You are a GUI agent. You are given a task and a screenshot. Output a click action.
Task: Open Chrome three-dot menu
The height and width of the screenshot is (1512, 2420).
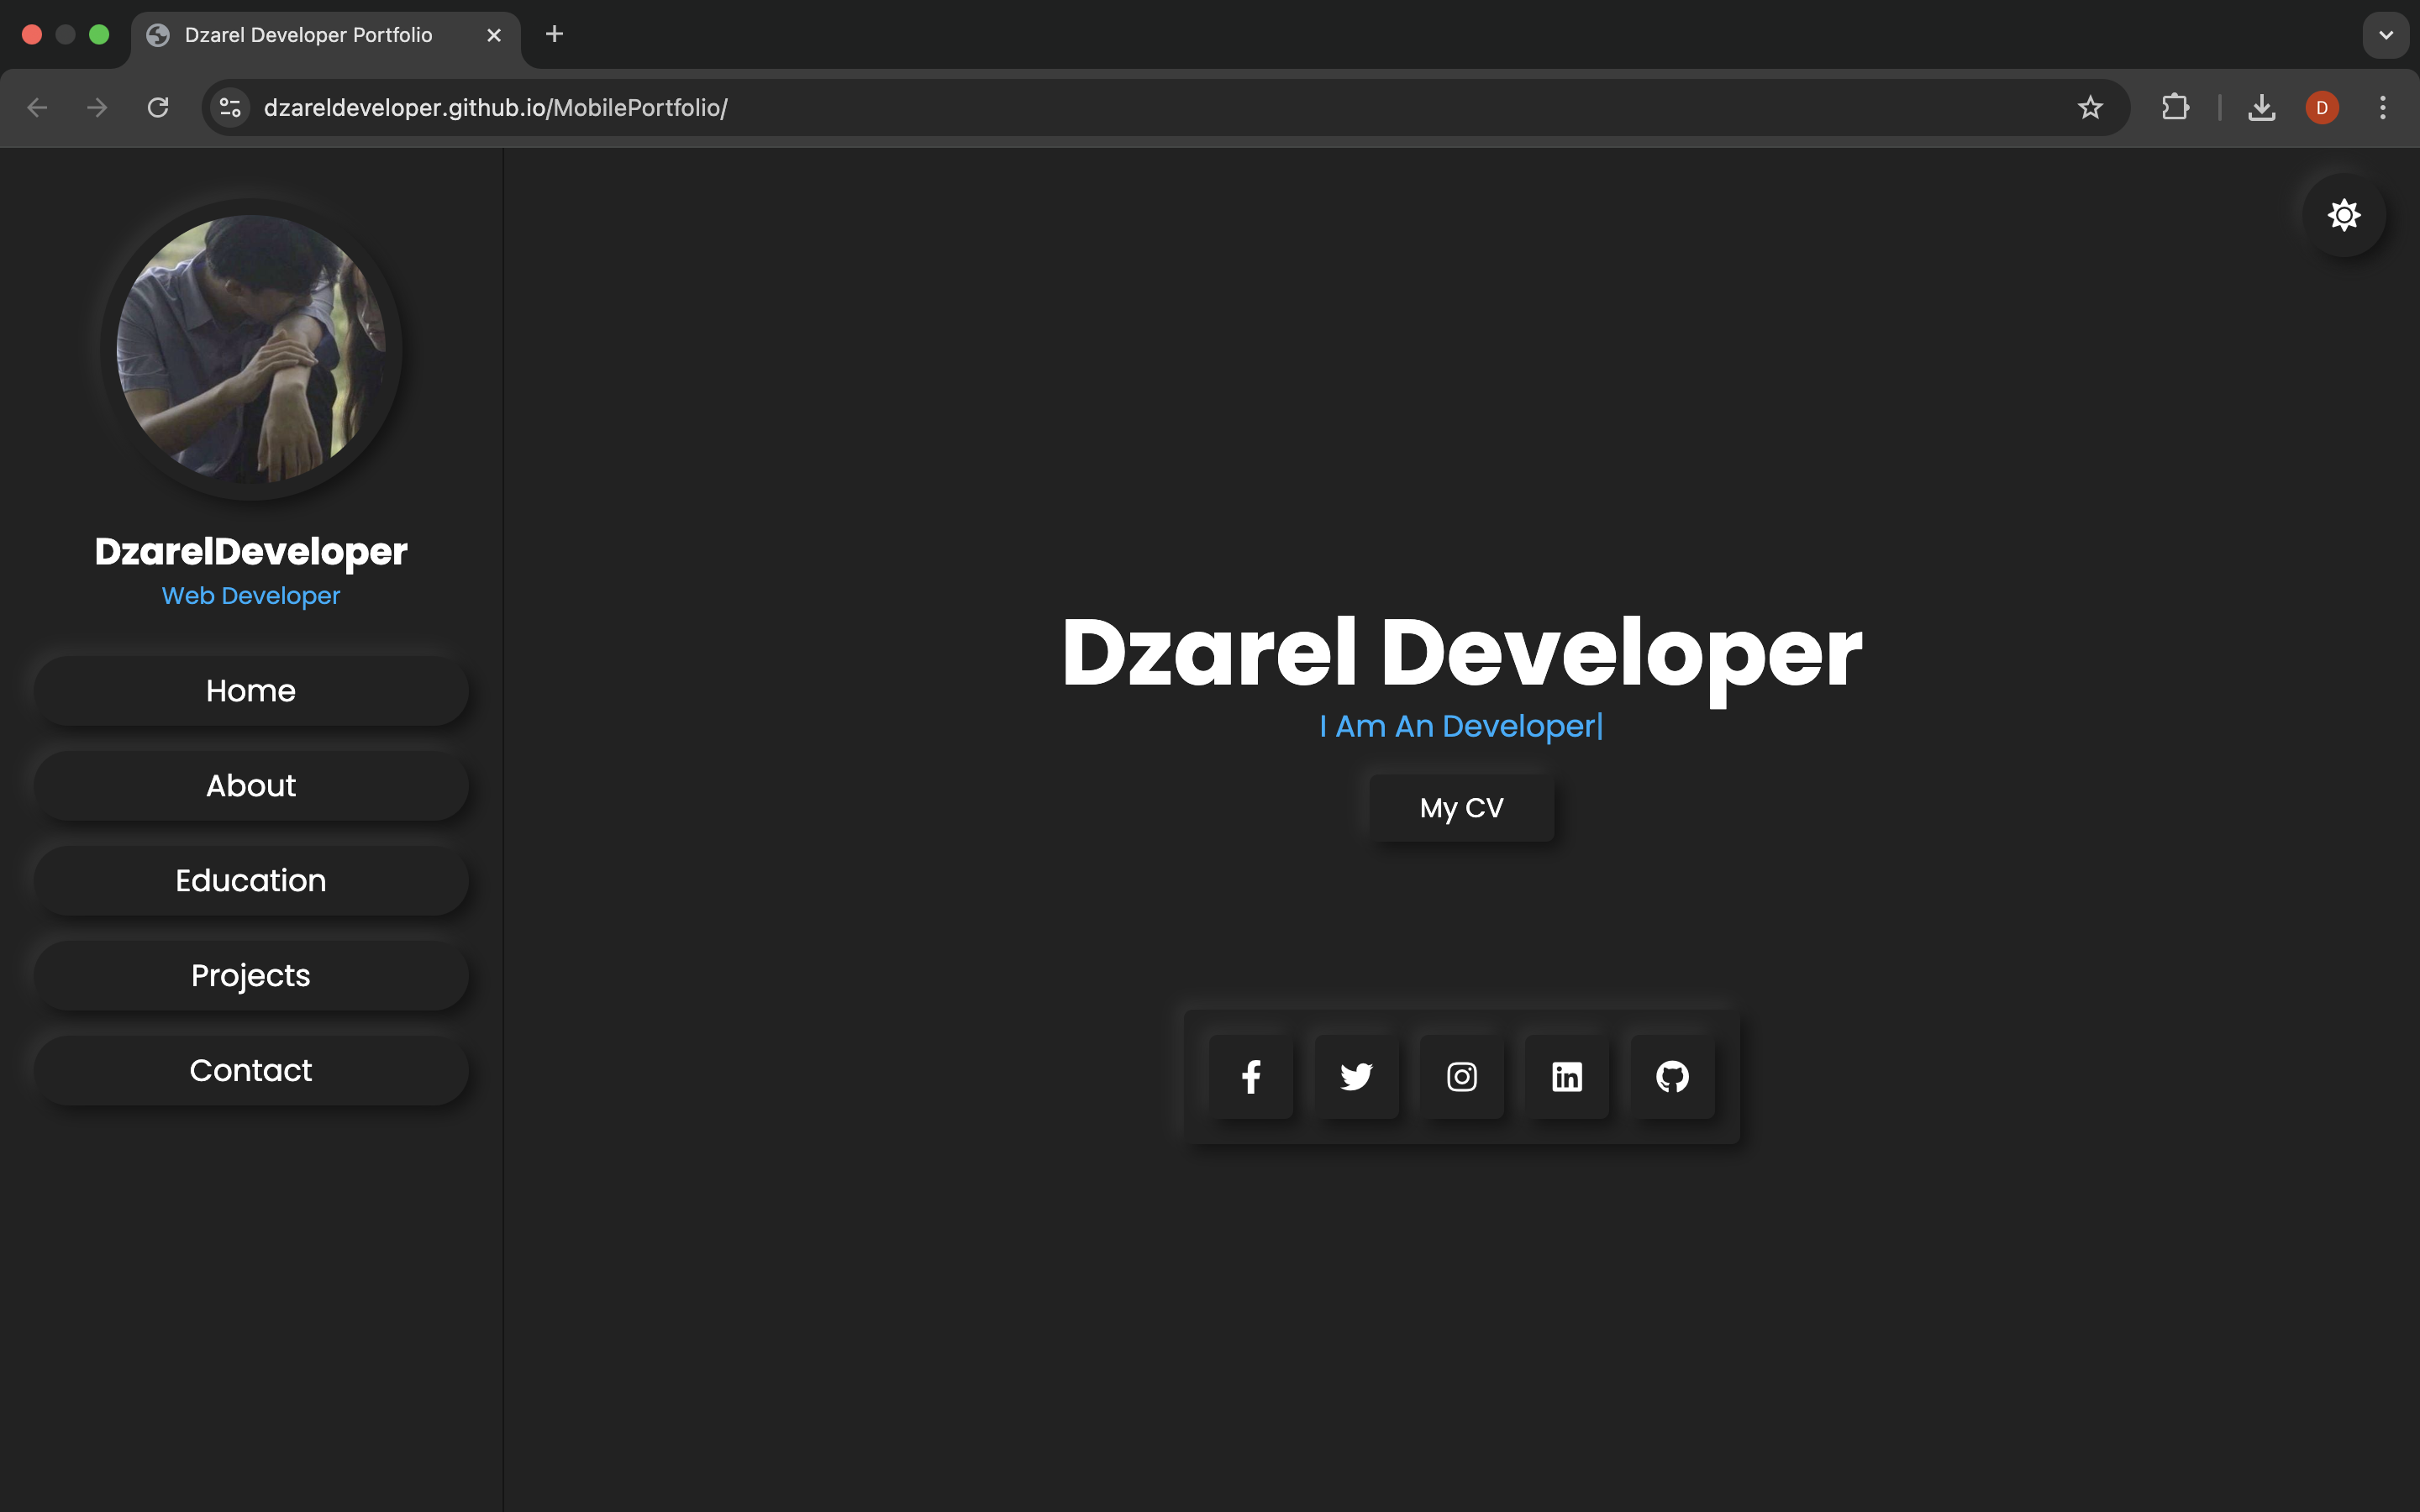(2382, 107)
